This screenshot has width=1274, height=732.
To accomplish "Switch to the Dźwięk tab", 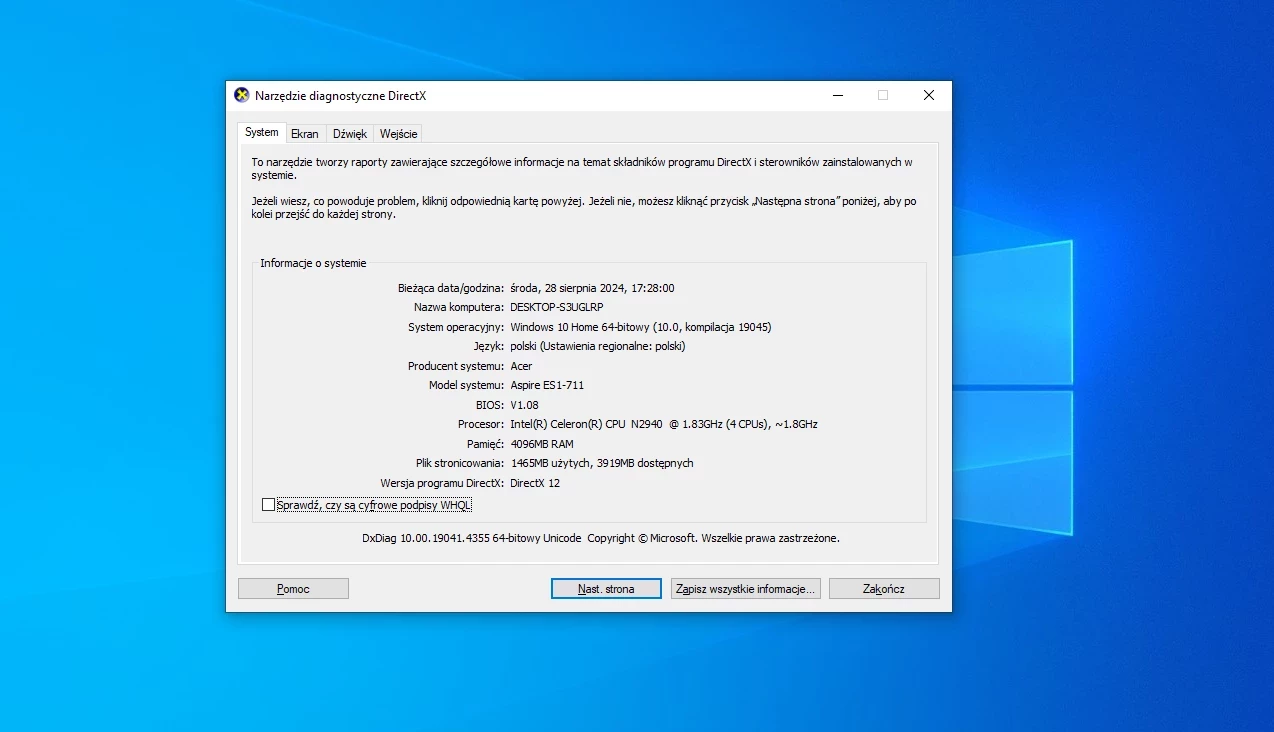I will point(350,134).
